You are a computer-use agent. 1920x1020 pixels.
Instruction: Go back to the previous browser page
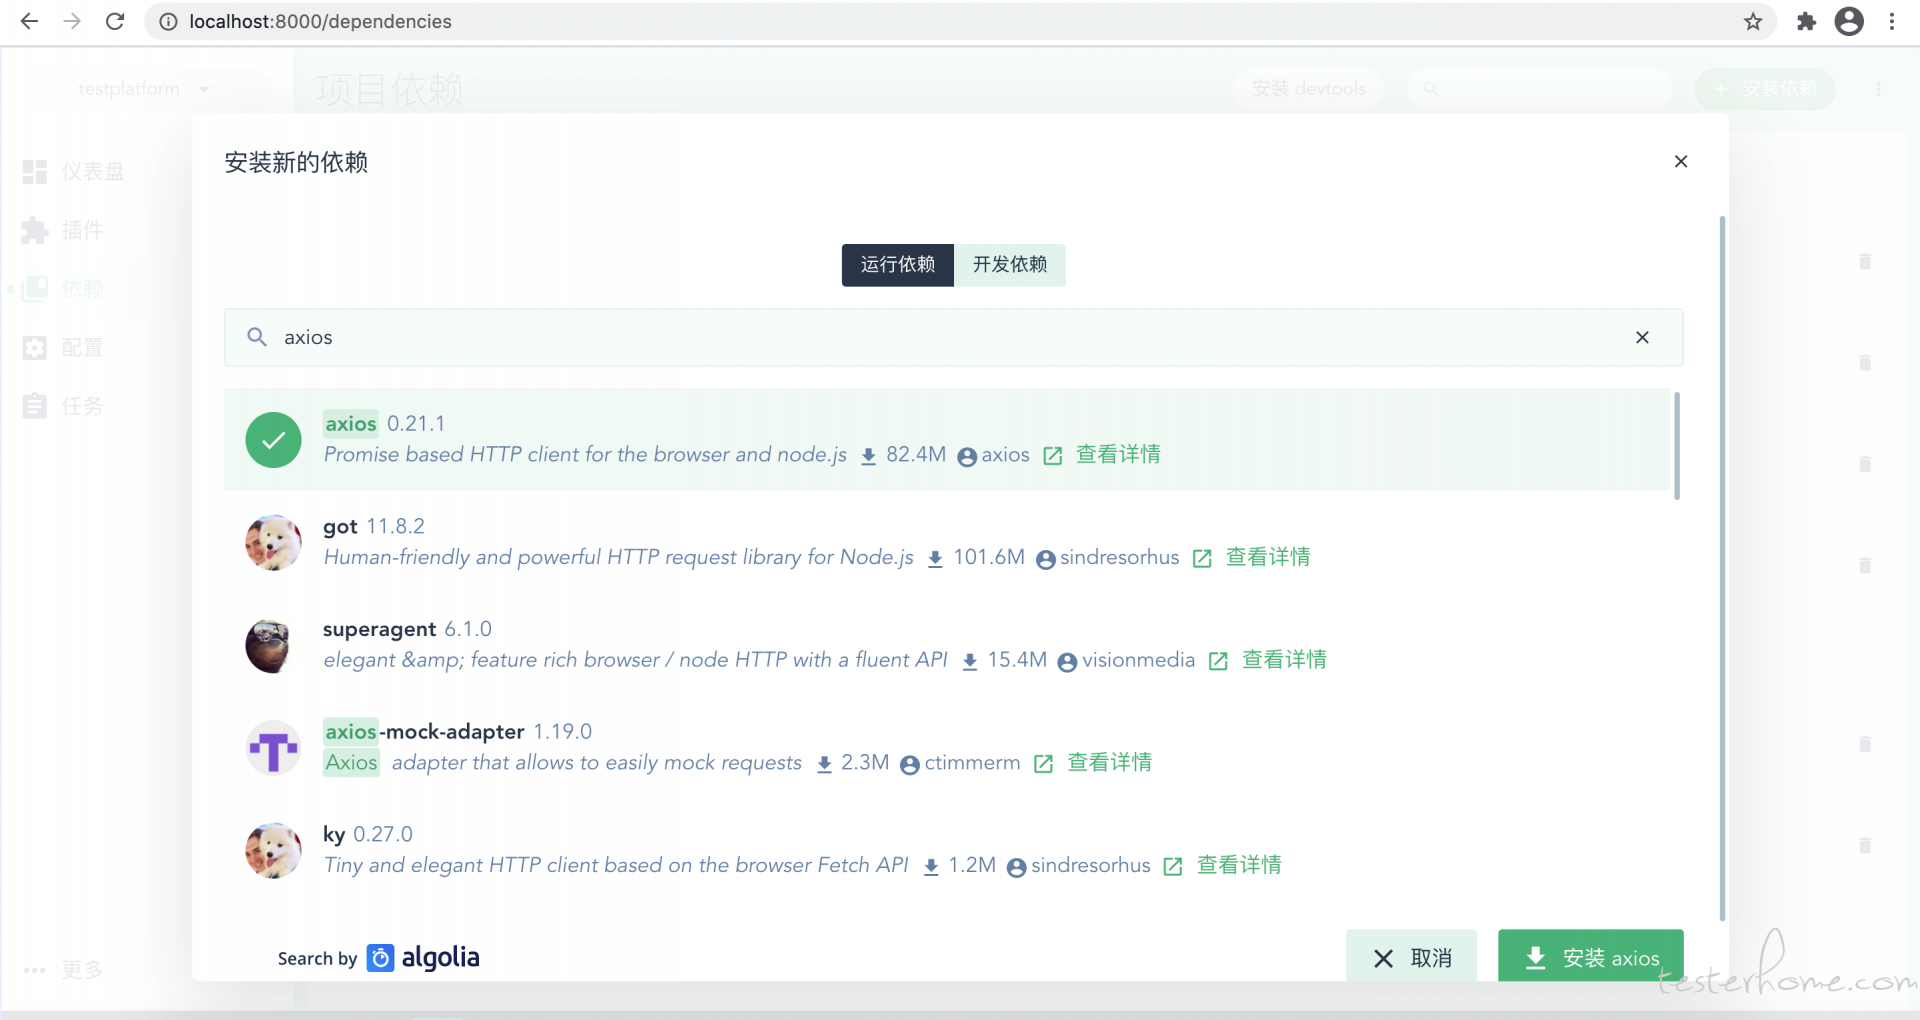coord(29,21)
